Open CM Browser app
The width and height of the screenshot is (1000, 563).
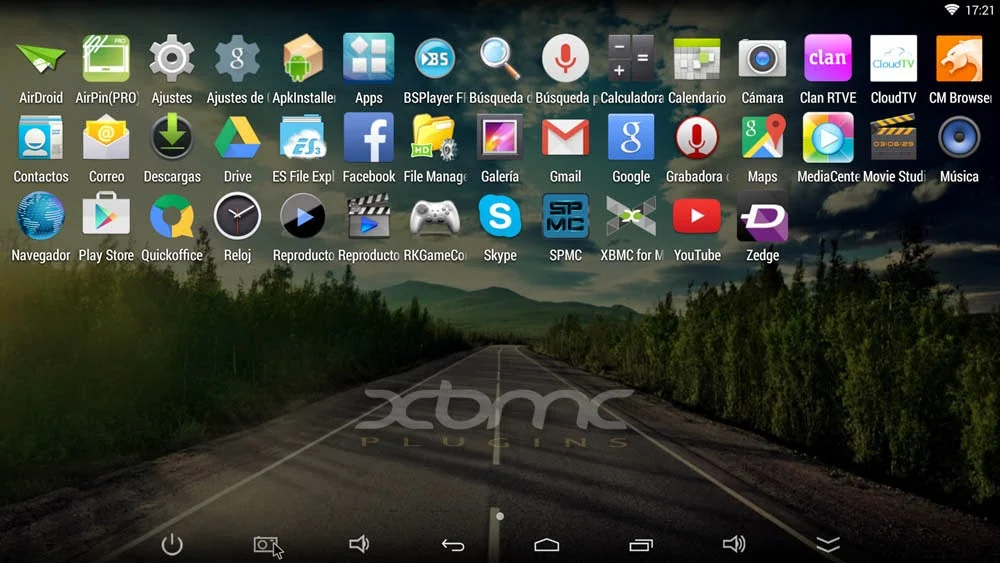(x=959, y=59)
